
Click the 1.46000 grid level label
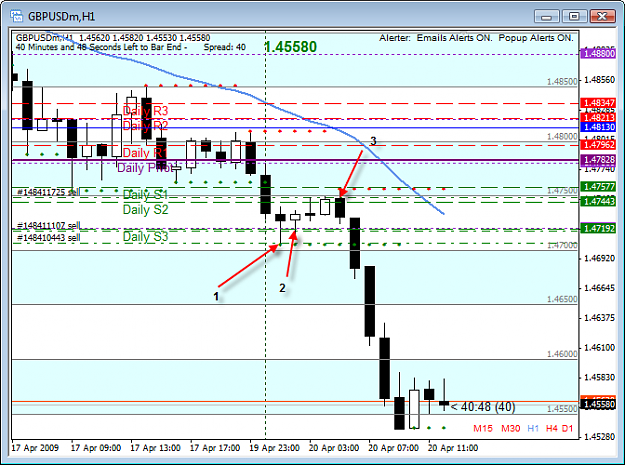tap(562, 354)
